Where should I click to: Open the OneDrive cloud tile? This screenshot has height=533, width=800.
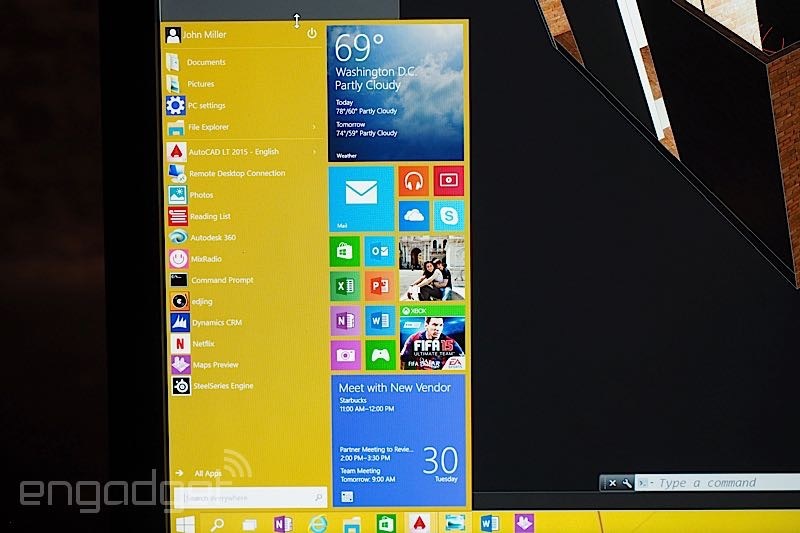414,216
